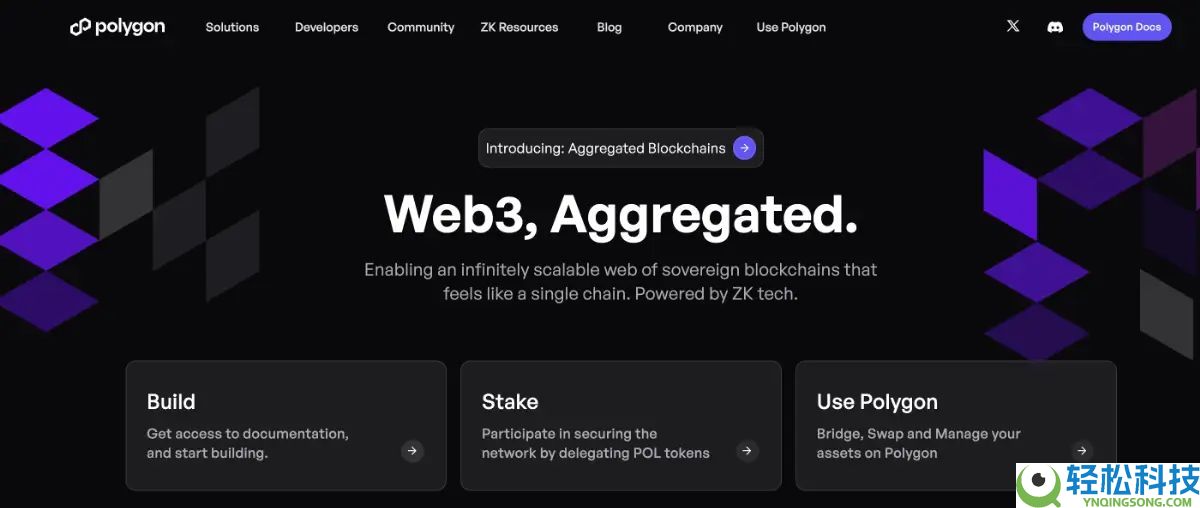Expand the Solutions menu
The height and width of the screenshot is (508, 1200).
(x=232, y=27)
